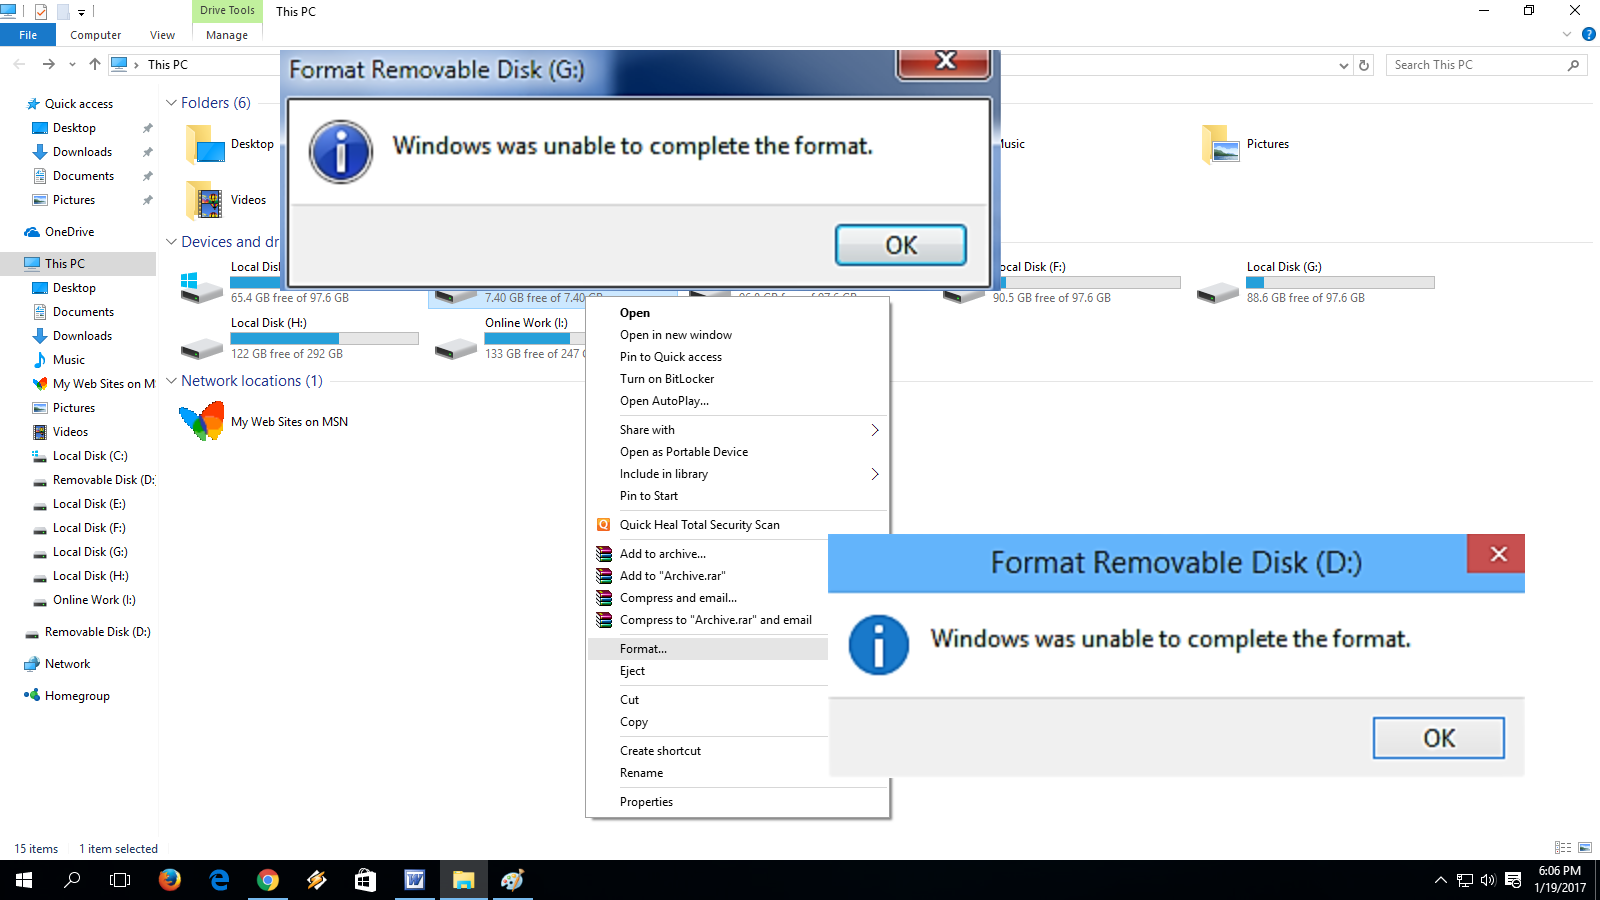The height and width of the screenshot is (900, 1600).
Task: Collapse the Network locations section
Action: coord(171,380)
